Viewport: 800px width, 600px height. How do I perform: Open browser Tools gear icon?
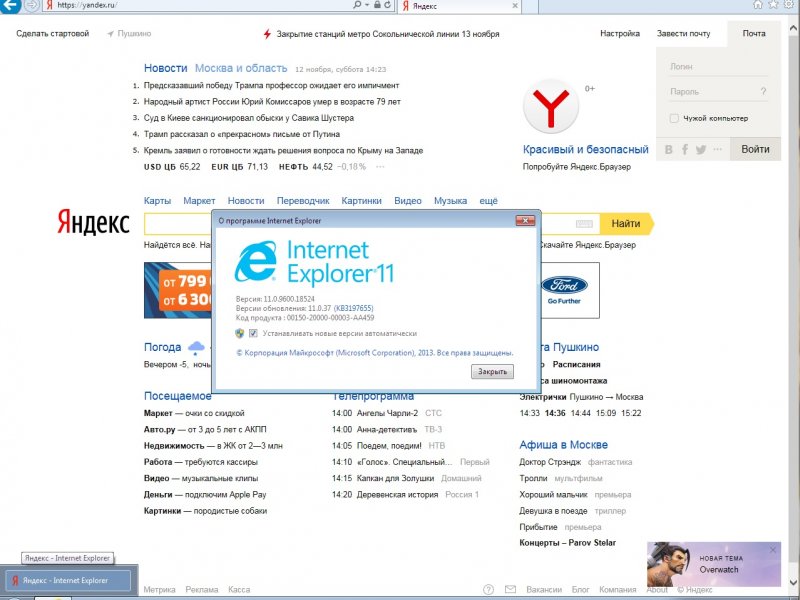pos(789,5)
